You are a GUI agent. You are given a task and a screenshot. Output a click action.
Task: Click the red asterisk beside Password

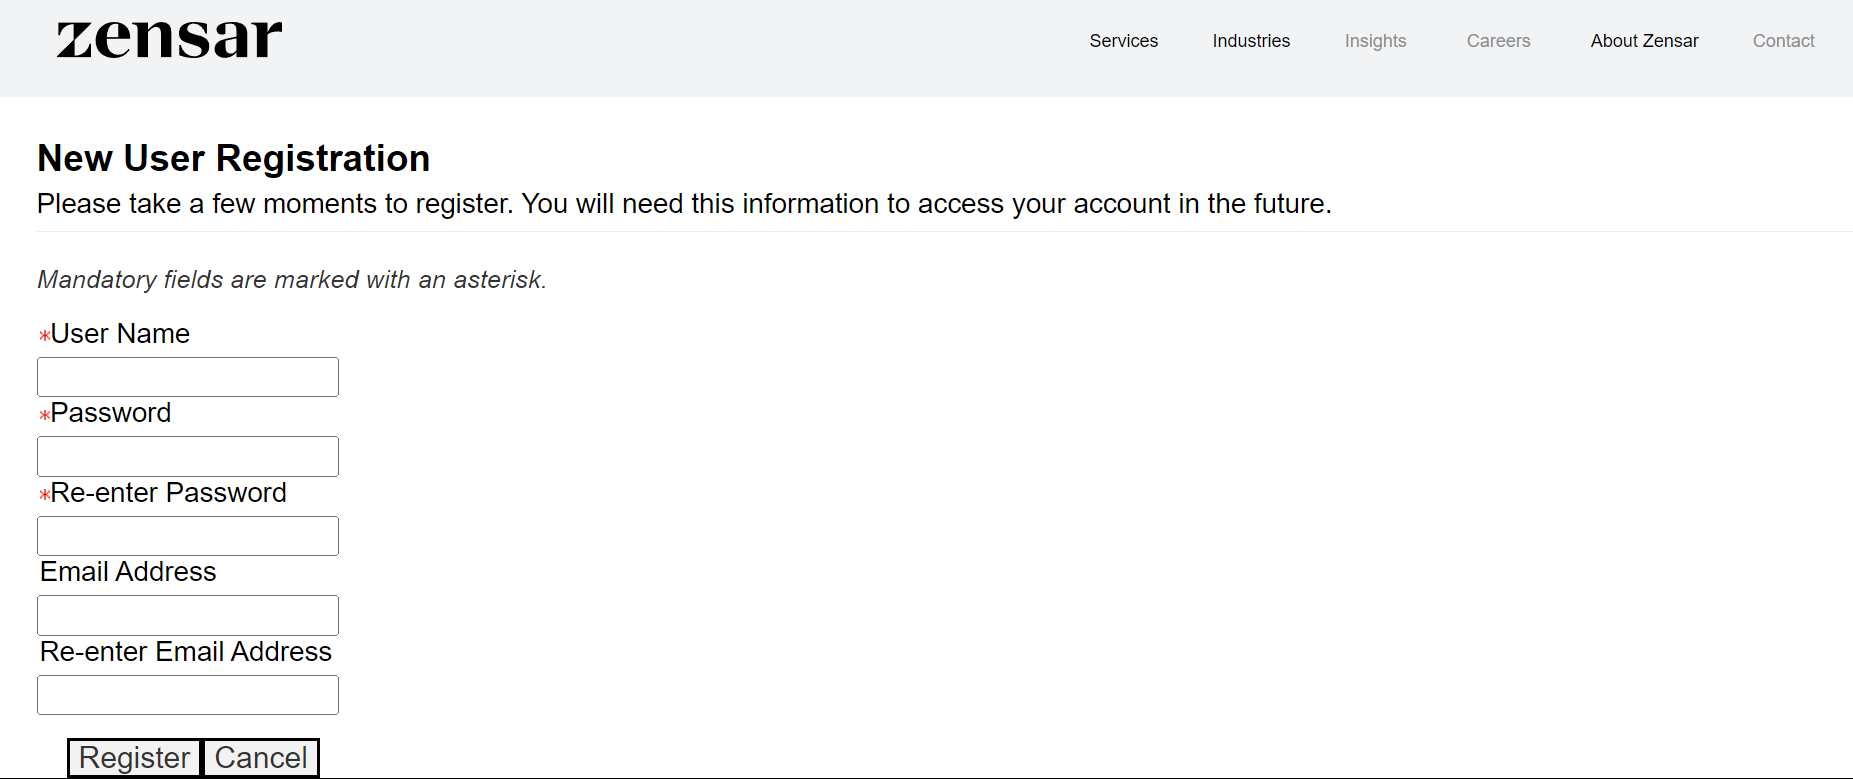tap(44, 415)
